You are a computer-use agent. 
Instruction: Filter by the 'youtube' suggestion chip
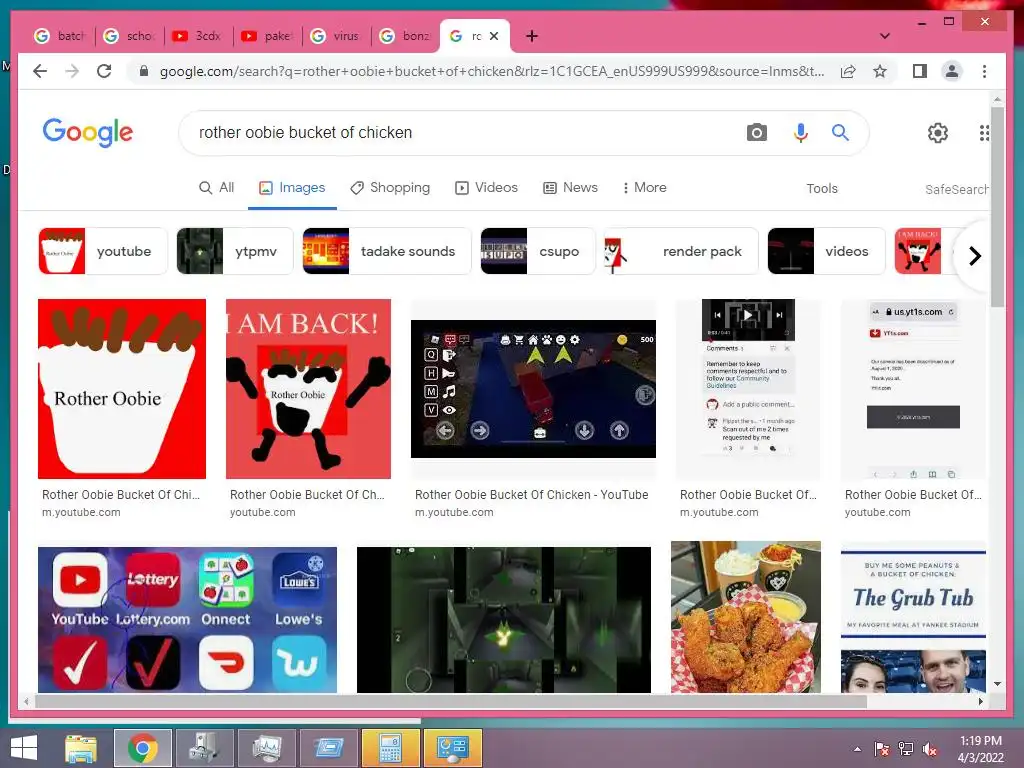tap(103, 251)
